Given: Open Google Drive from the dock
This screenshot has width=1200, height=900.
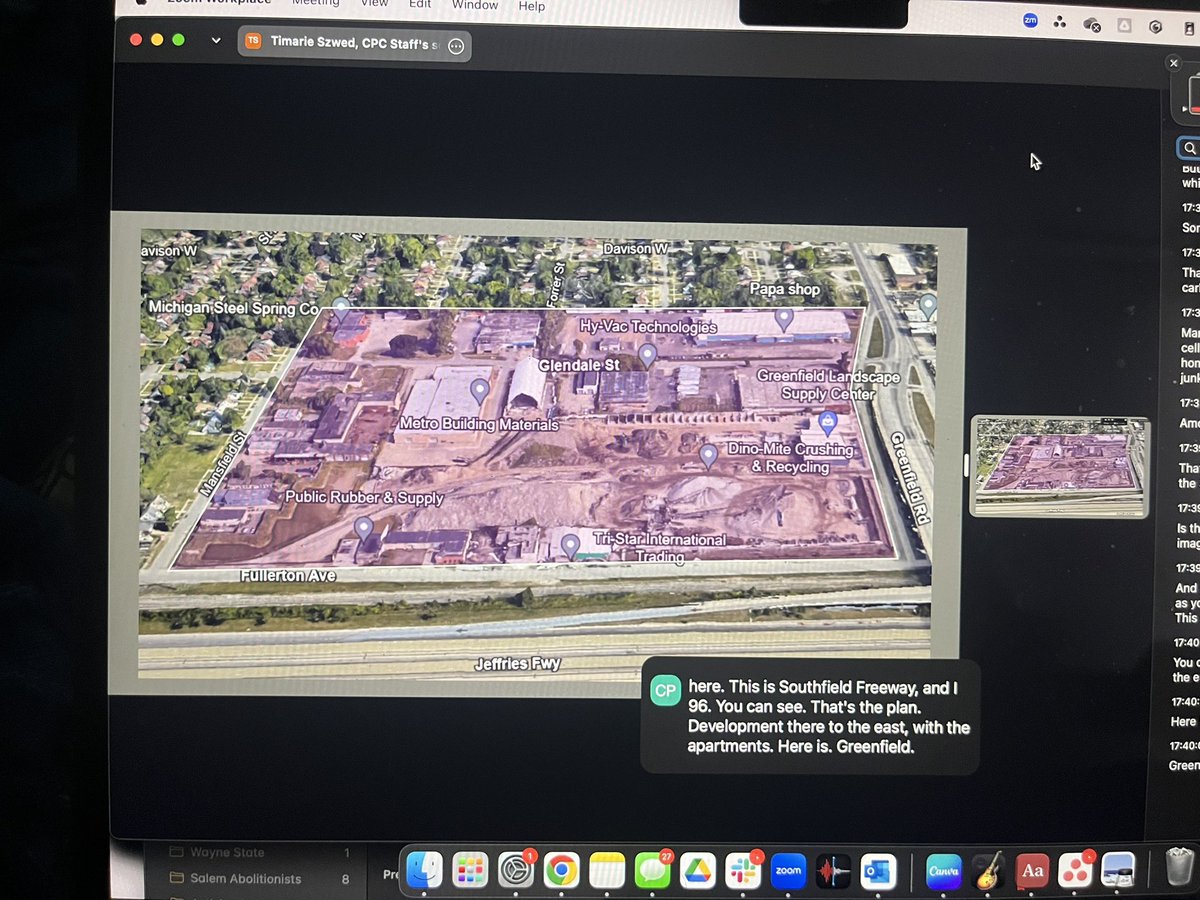Looking at the screenshot, I should tap(698, 871).
